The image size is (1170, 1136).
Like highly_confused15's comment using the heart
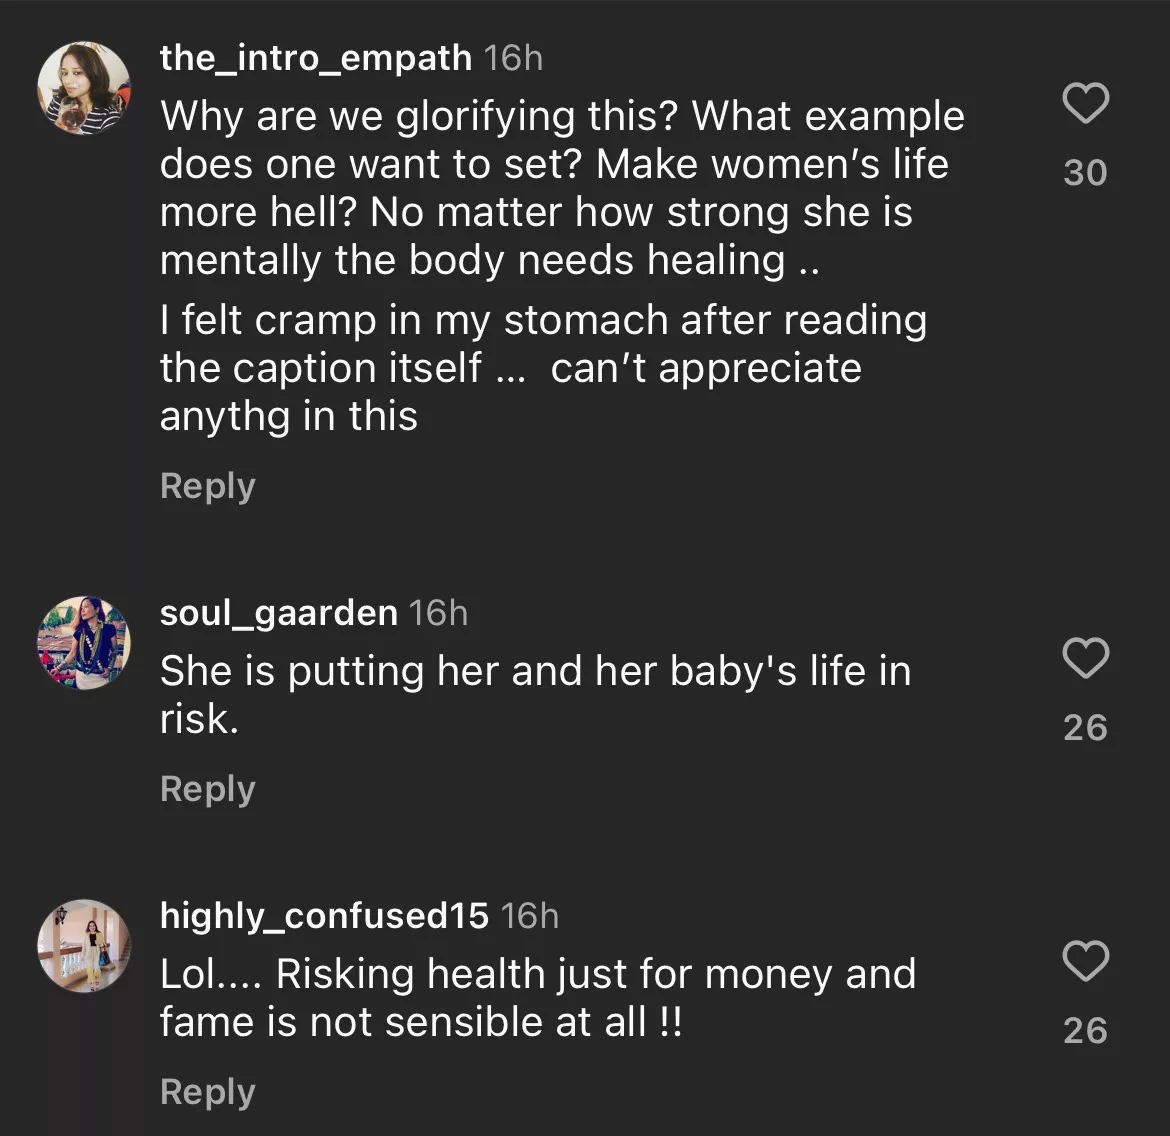(1085, 961)
